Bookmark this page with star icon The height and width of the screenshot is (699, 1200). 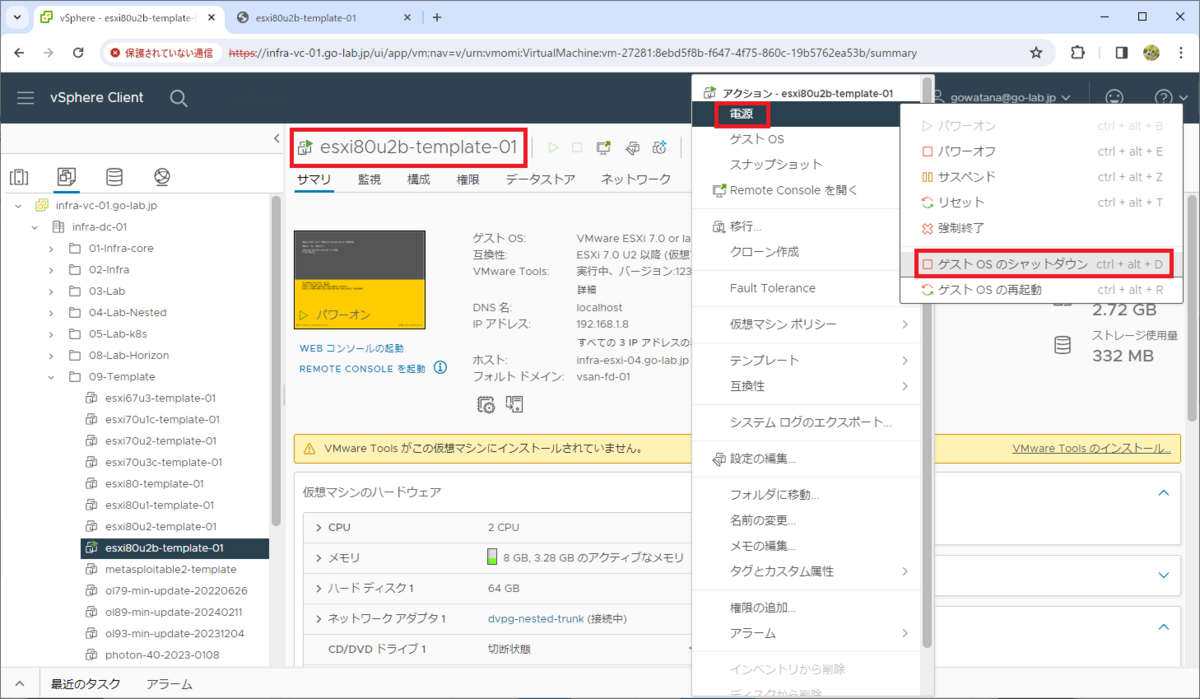tap(1036, 52)
